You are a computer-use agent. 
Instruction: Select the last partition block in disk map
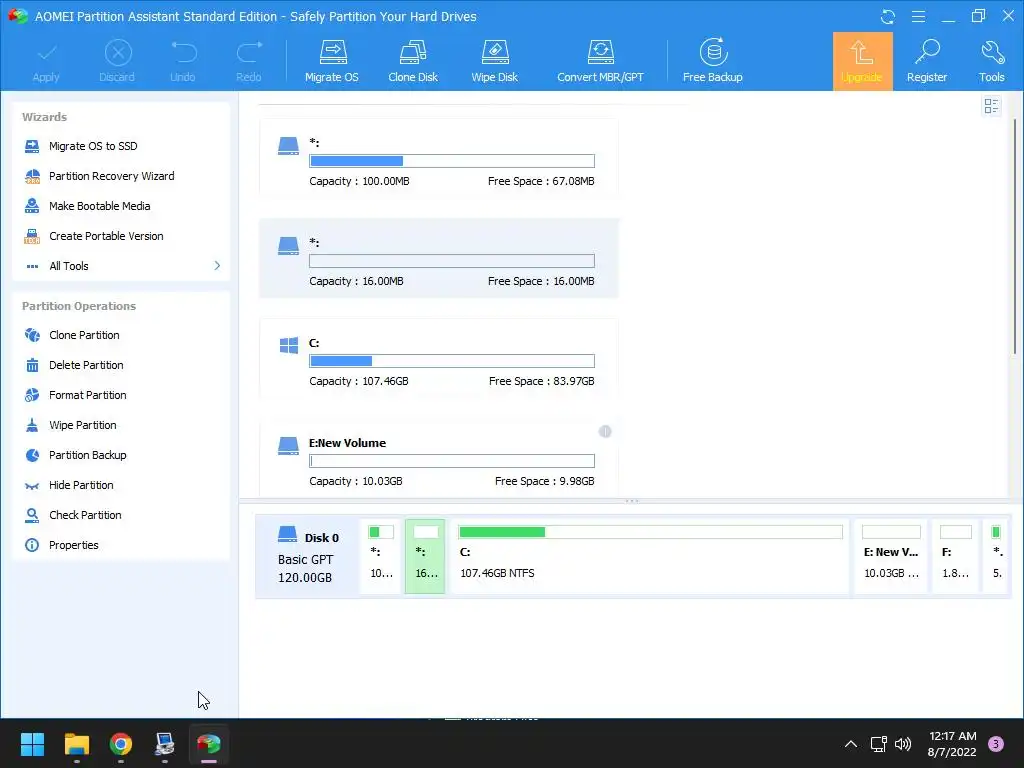point(996,556)
